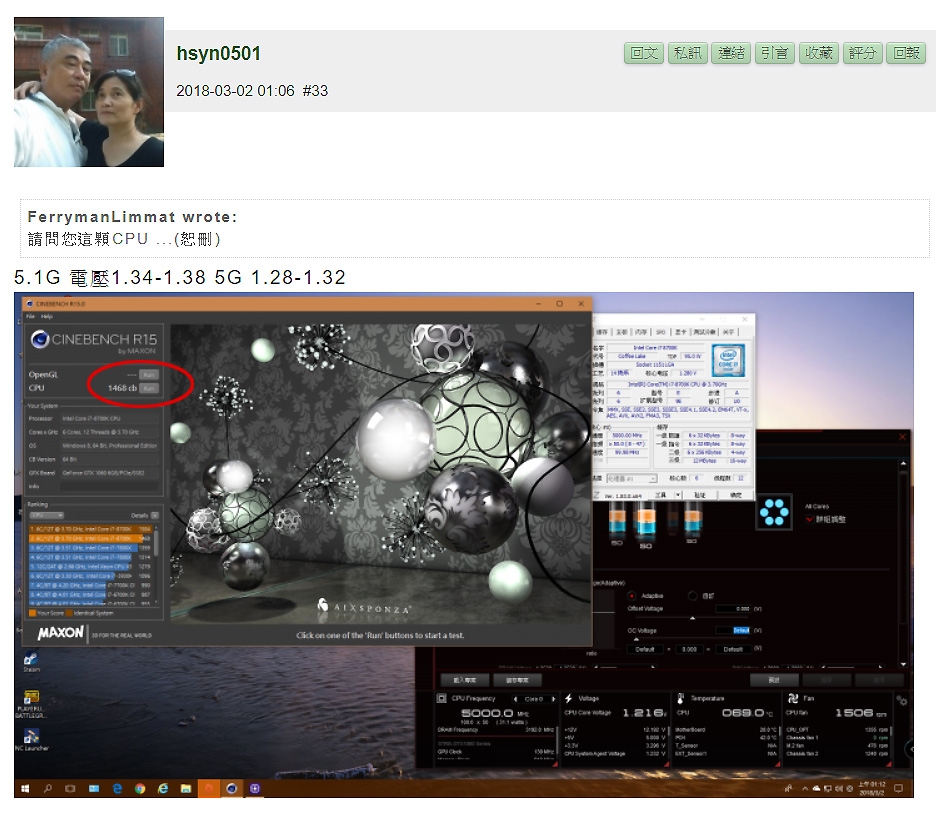Switch to CPU-Z 內存 memory tab
Image resolution: width=949 pixels, height=815 pixels.
641,332
